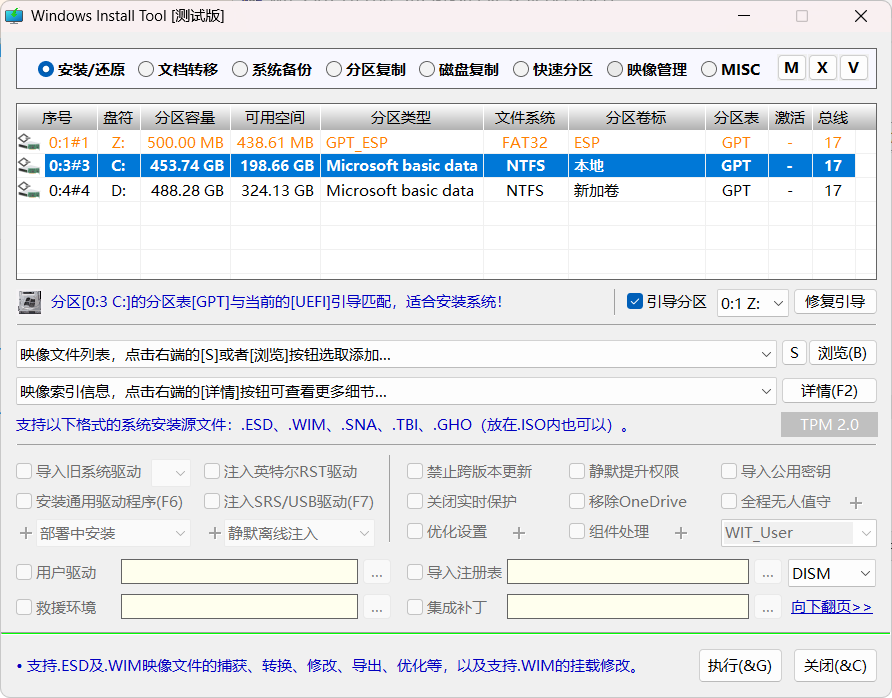Open the WIT_User dropdown
Viewport: 892px width, 698px height.
[799, 533]
